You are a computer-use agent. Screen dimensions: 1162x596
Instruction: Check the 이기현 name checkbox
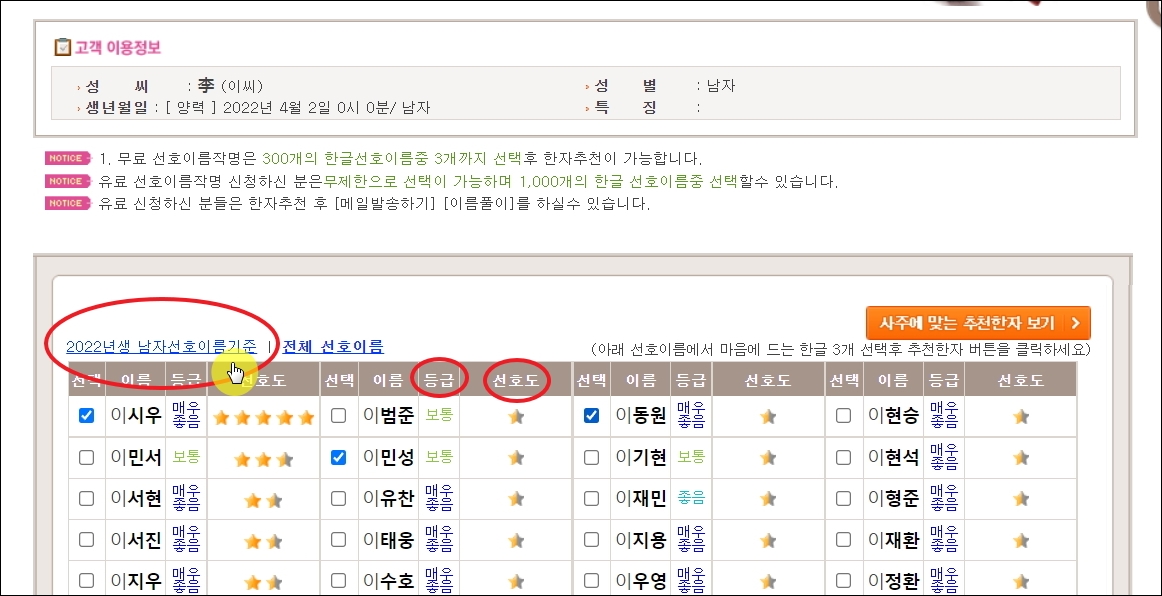591,457
